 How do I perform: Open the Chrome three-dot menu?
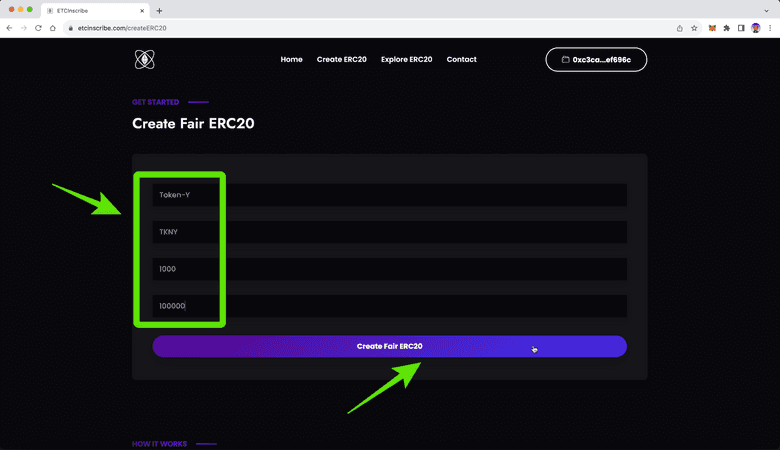point(770,28)
